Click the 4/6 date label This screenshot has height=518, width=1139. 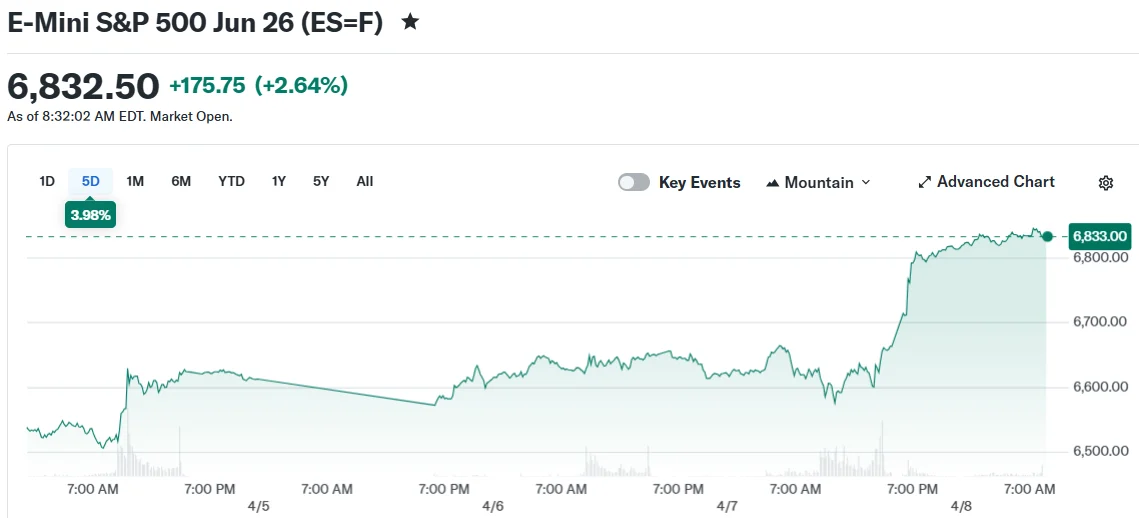click(493, 505)
